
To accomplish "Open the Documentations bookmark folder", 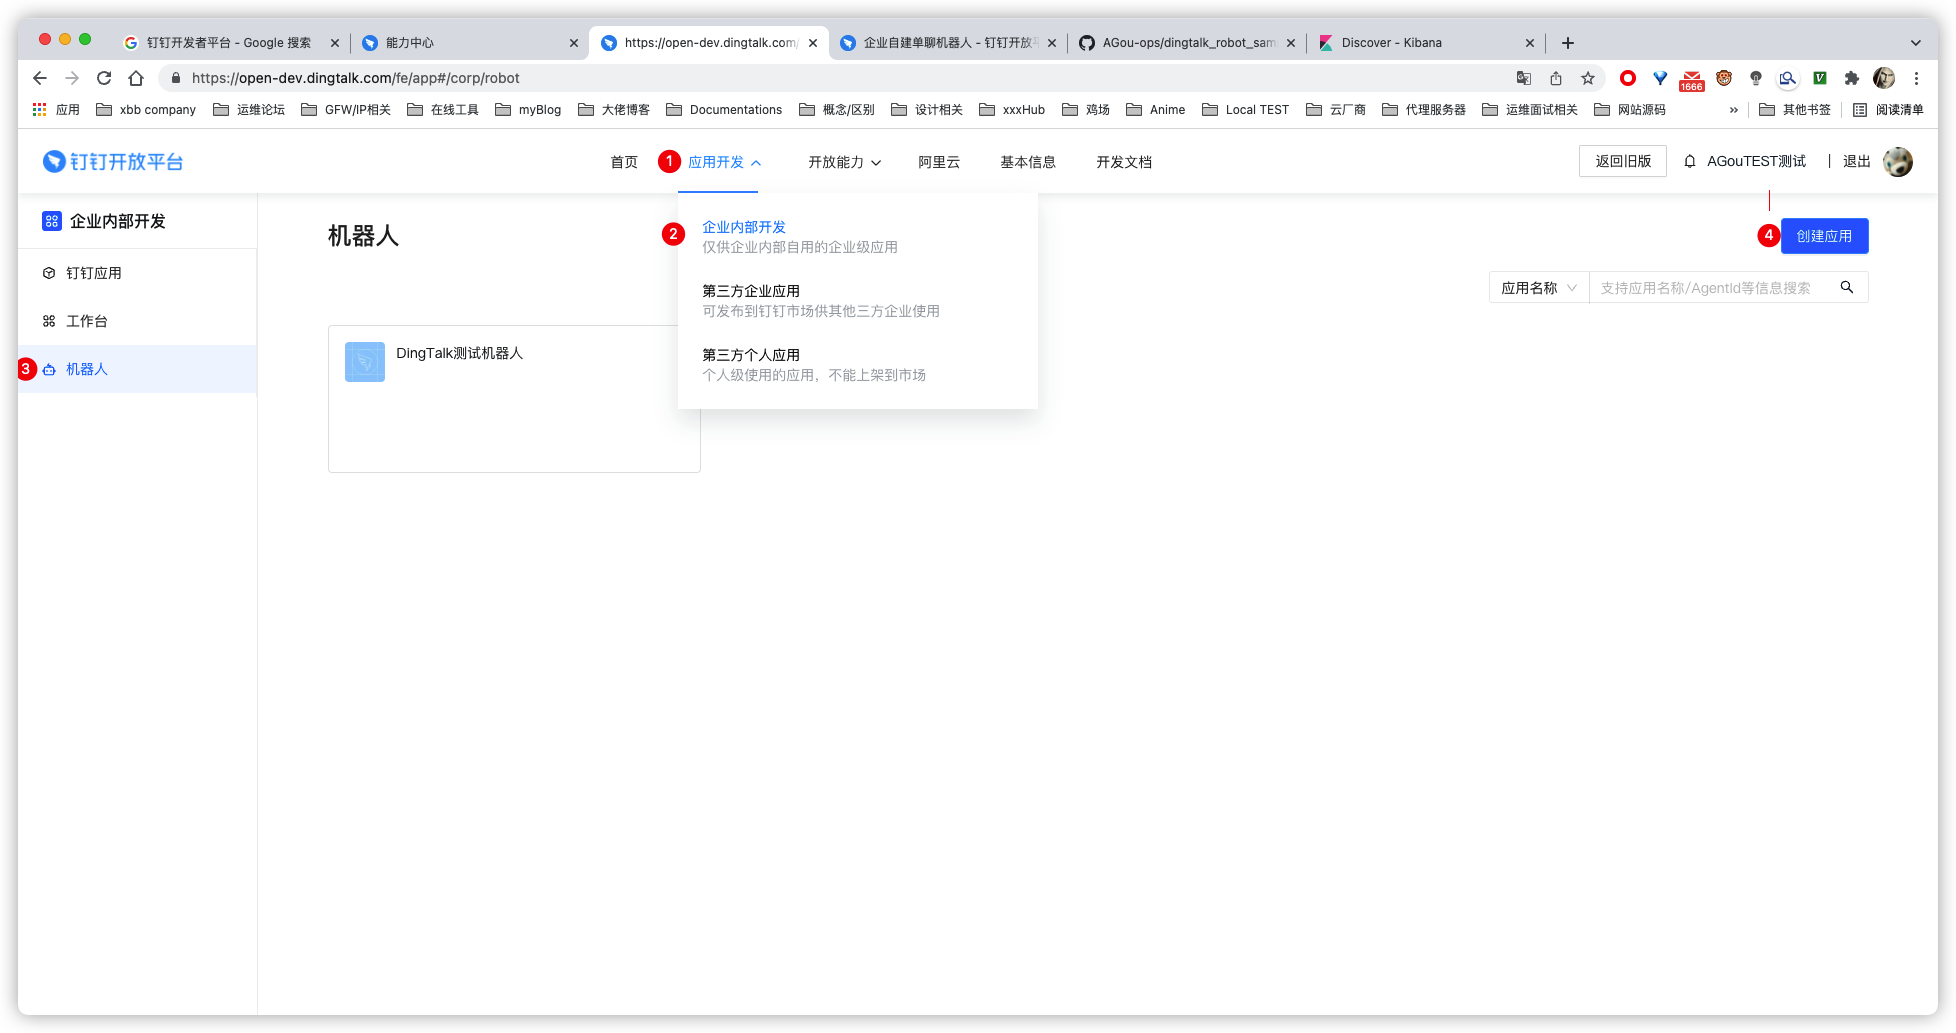I will click(724, 110).
